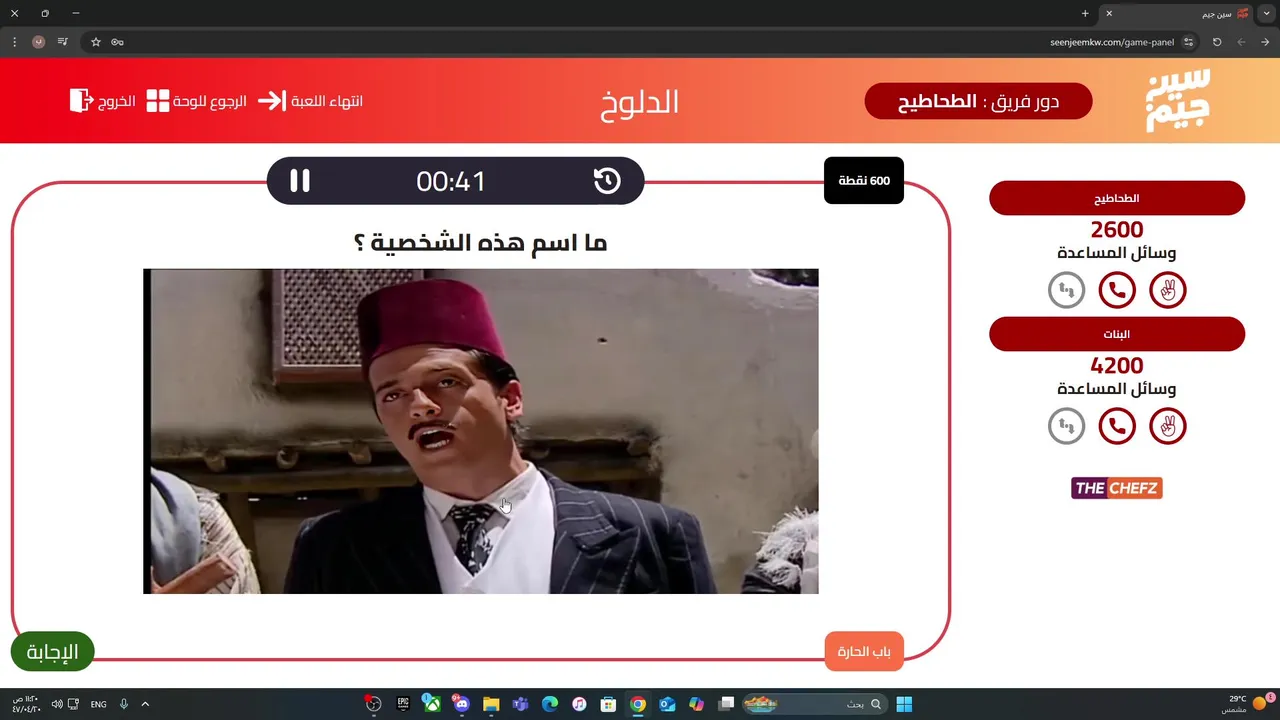
Task: Bookmark this page with star icon
Action: pyautogui.click(x=96, y=42)
